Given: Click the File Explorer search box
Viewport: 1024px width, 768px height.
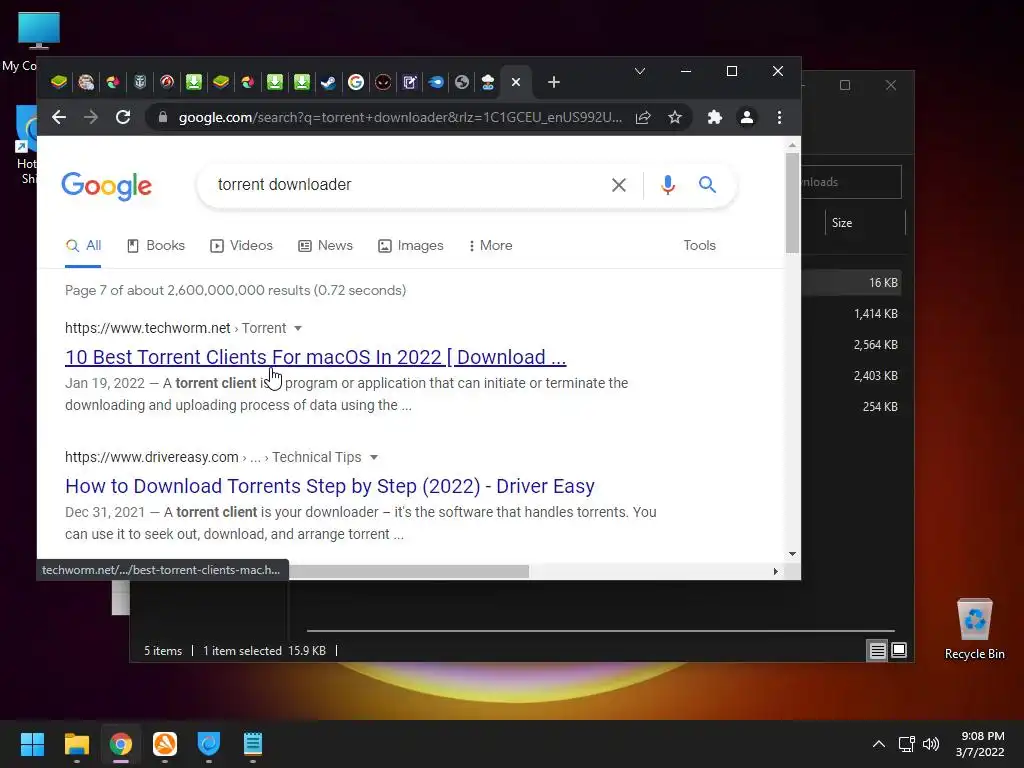Looking at the screenshot, I should pos(852,182).
